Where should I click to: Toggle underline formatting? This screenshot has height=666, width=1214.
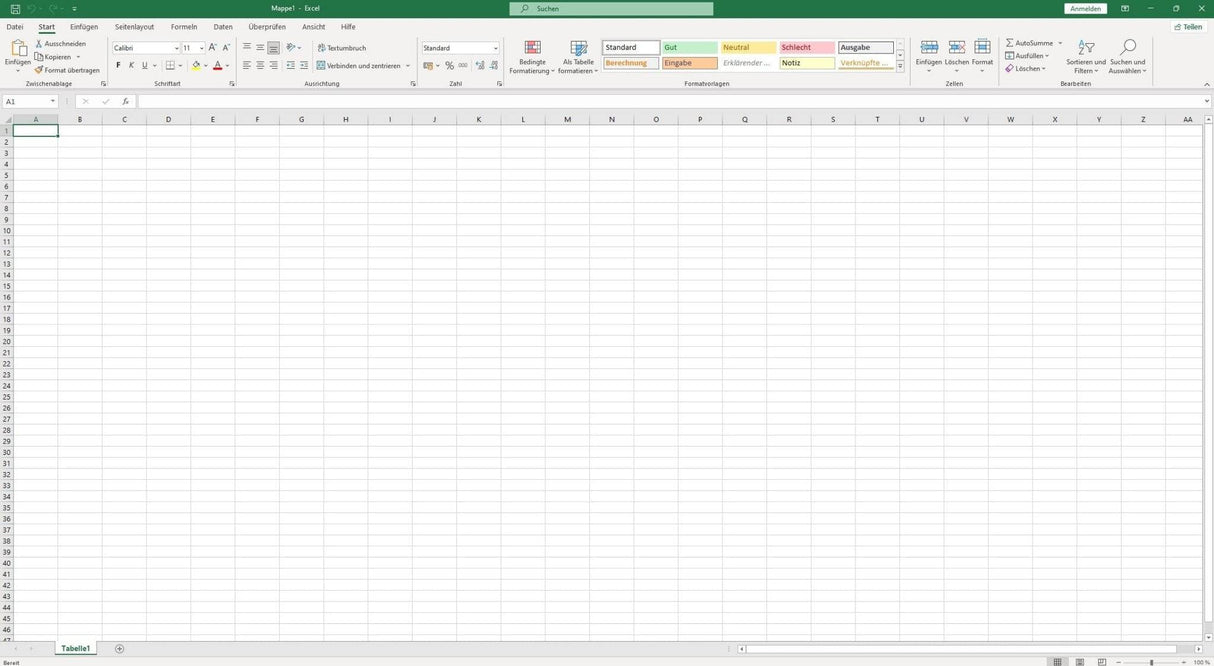[144, 65]
